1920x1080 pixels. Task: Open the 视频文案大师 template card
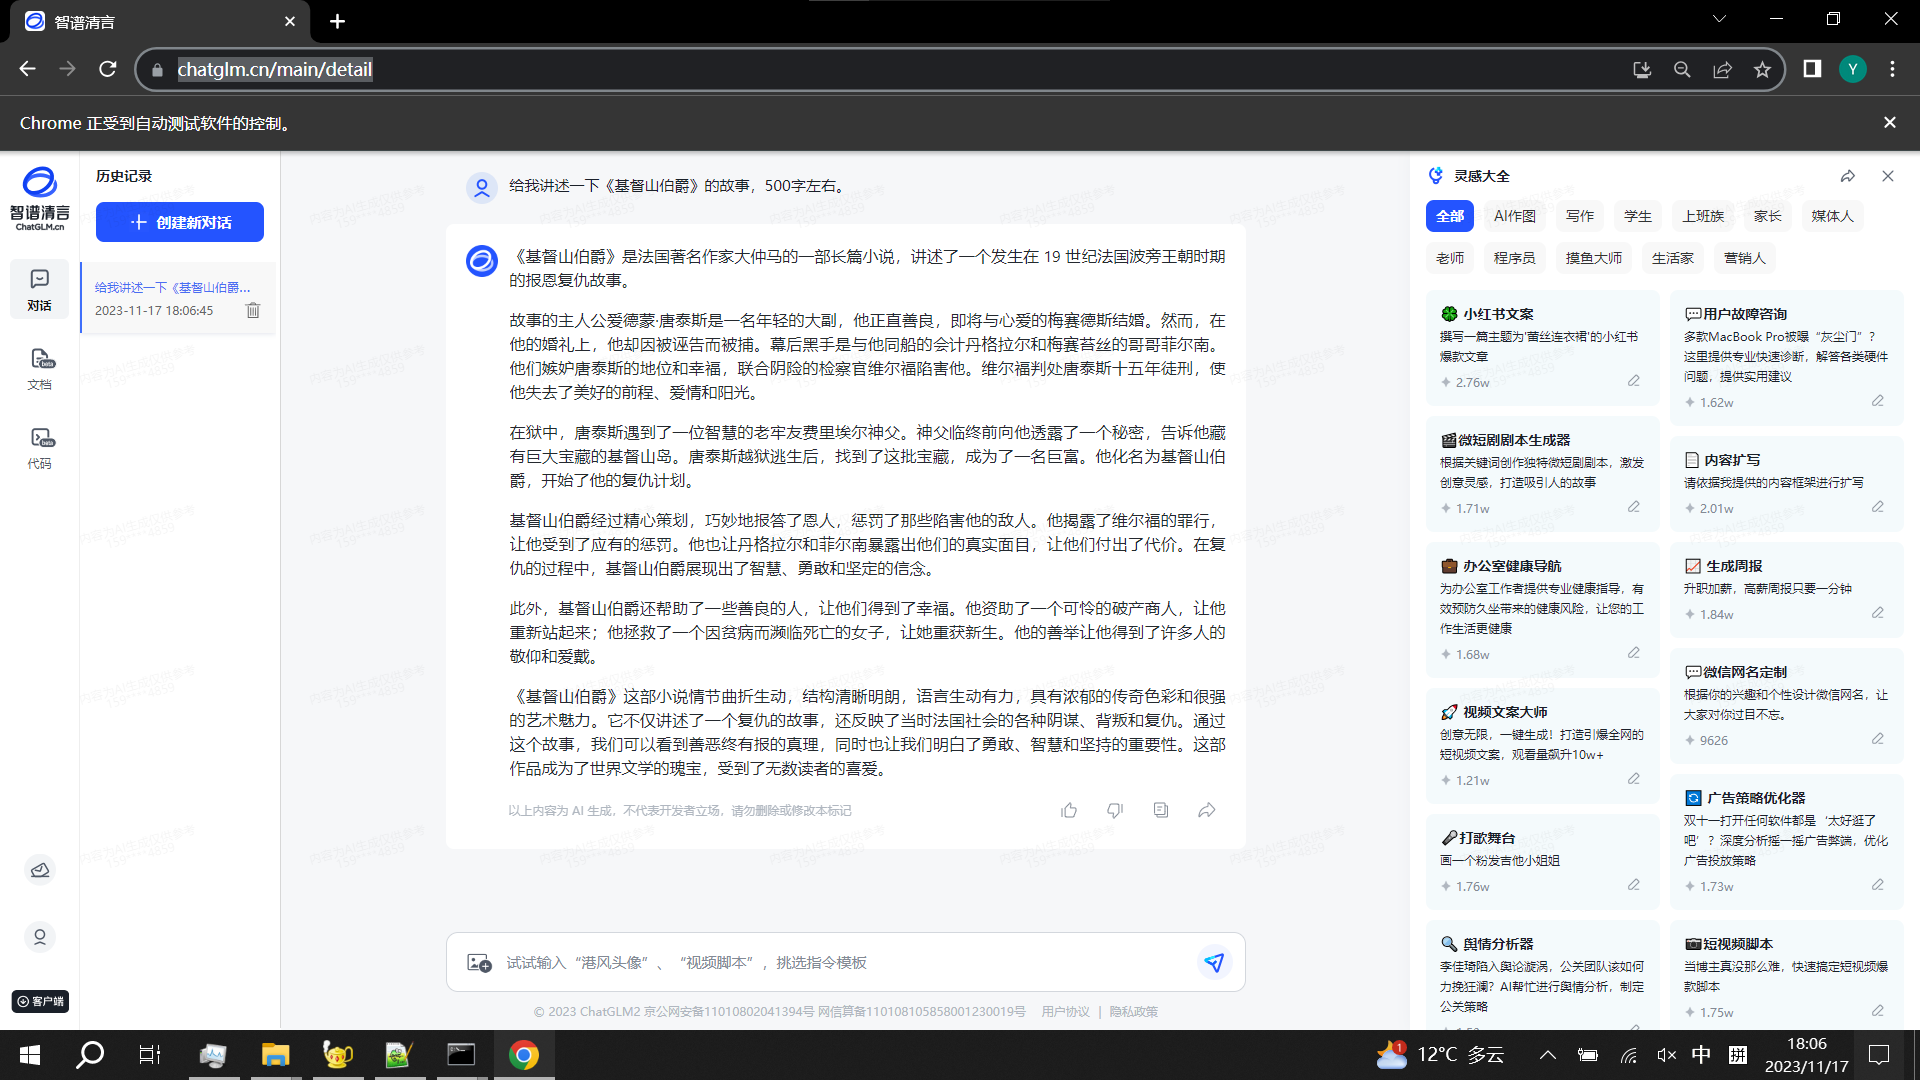click(x=1542, y=745)
